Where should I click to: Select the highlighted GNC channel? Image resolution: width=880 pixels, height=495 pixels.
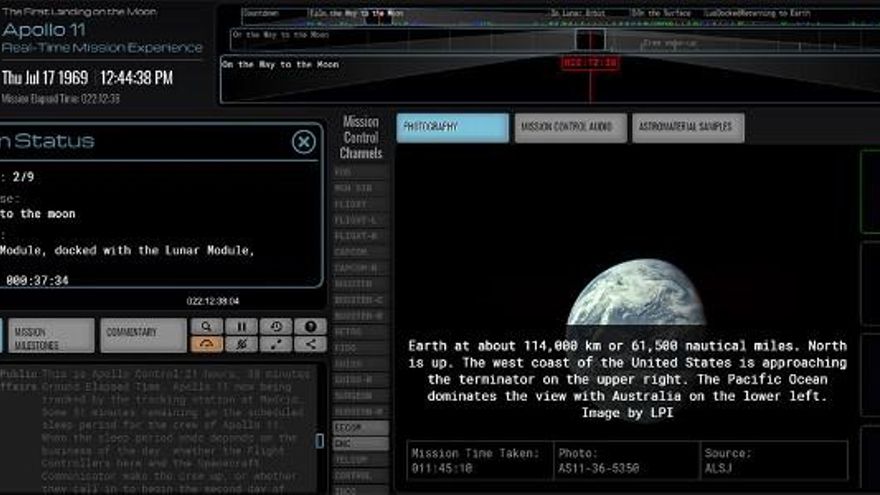(x=360, y=443)
